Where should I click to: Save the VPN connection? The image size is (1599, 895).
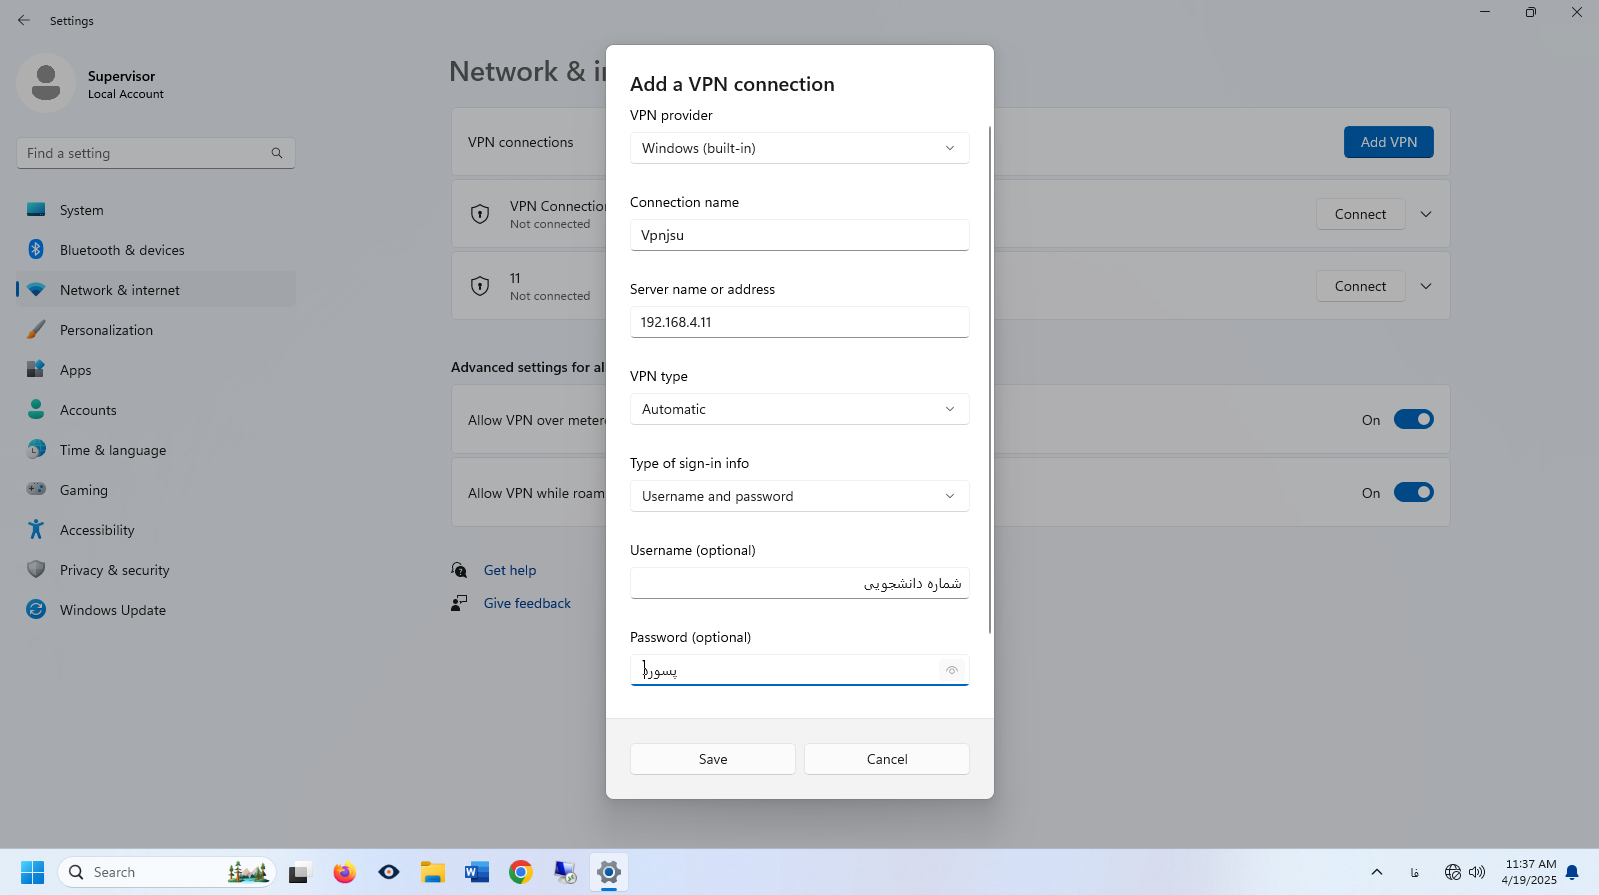pos(712,759)
